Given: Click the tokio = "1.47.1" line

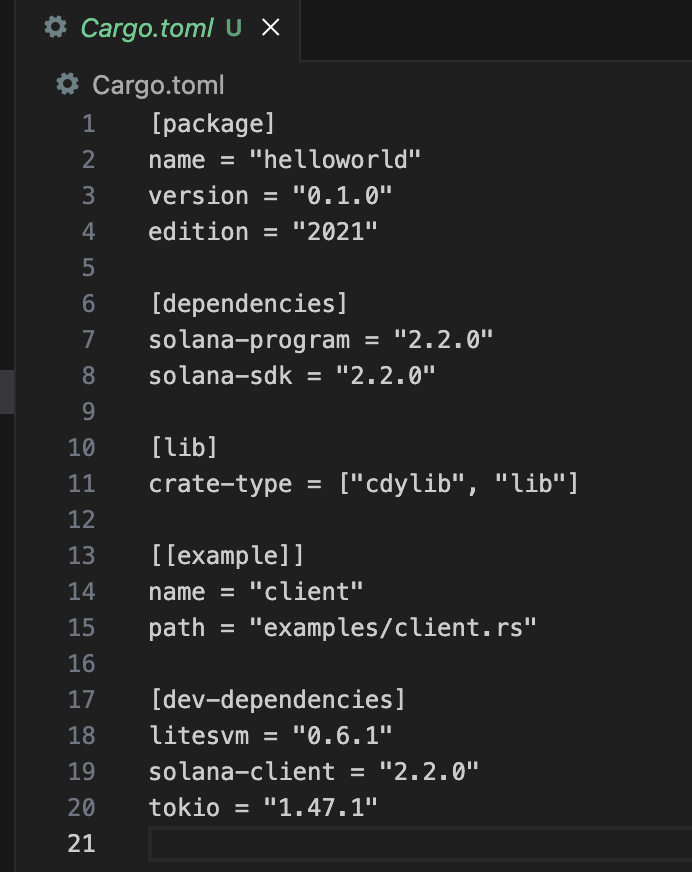Looking at the screenshot, I should coord(263,808).
